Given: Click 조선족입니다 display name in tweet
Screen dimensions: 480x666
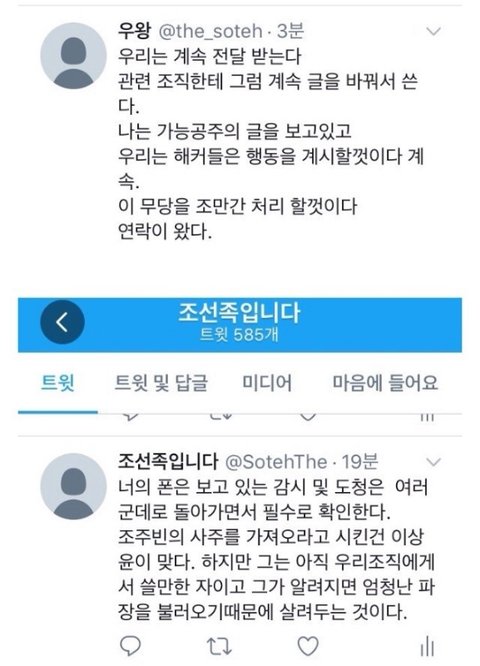Looking at the screenshot, I should click(168, 462).
